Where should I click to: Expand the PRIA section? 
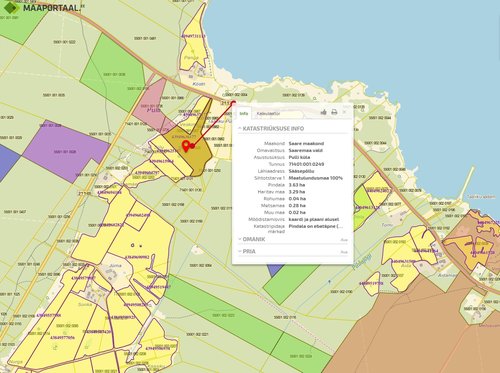point(247,251)
